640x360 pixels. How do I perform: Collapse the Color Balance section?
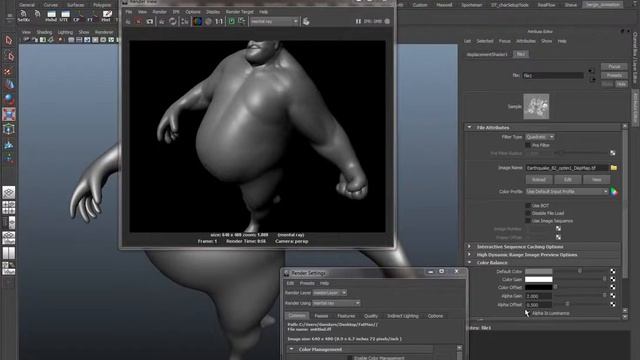tap(469, 262)
